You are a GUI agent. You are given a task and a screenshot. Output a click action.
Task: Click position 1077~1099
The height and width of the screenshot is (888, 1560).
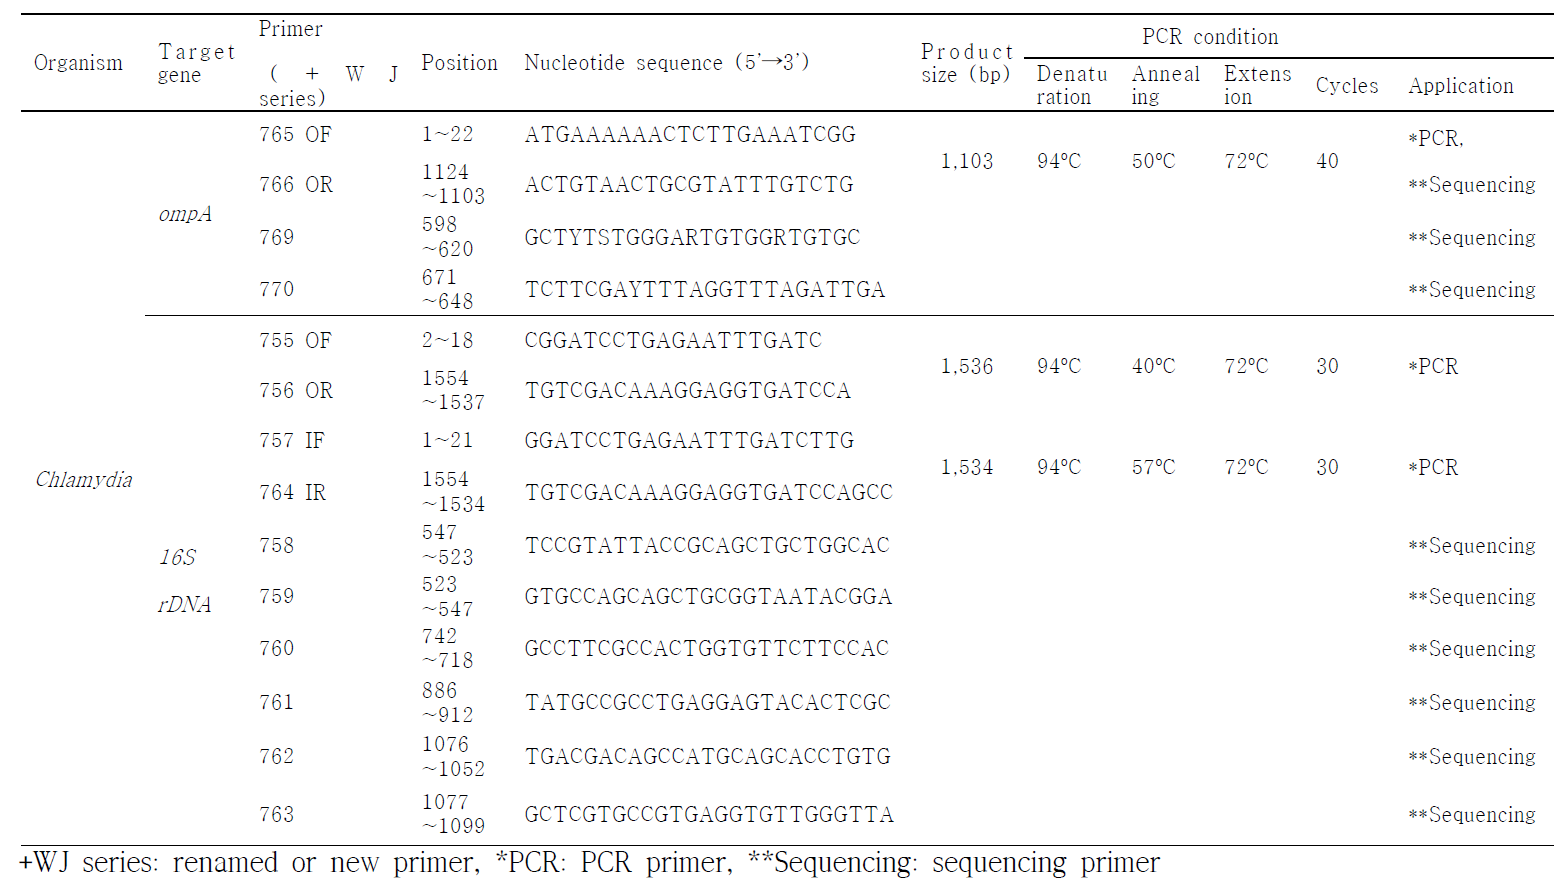click(x=453, y=815)
